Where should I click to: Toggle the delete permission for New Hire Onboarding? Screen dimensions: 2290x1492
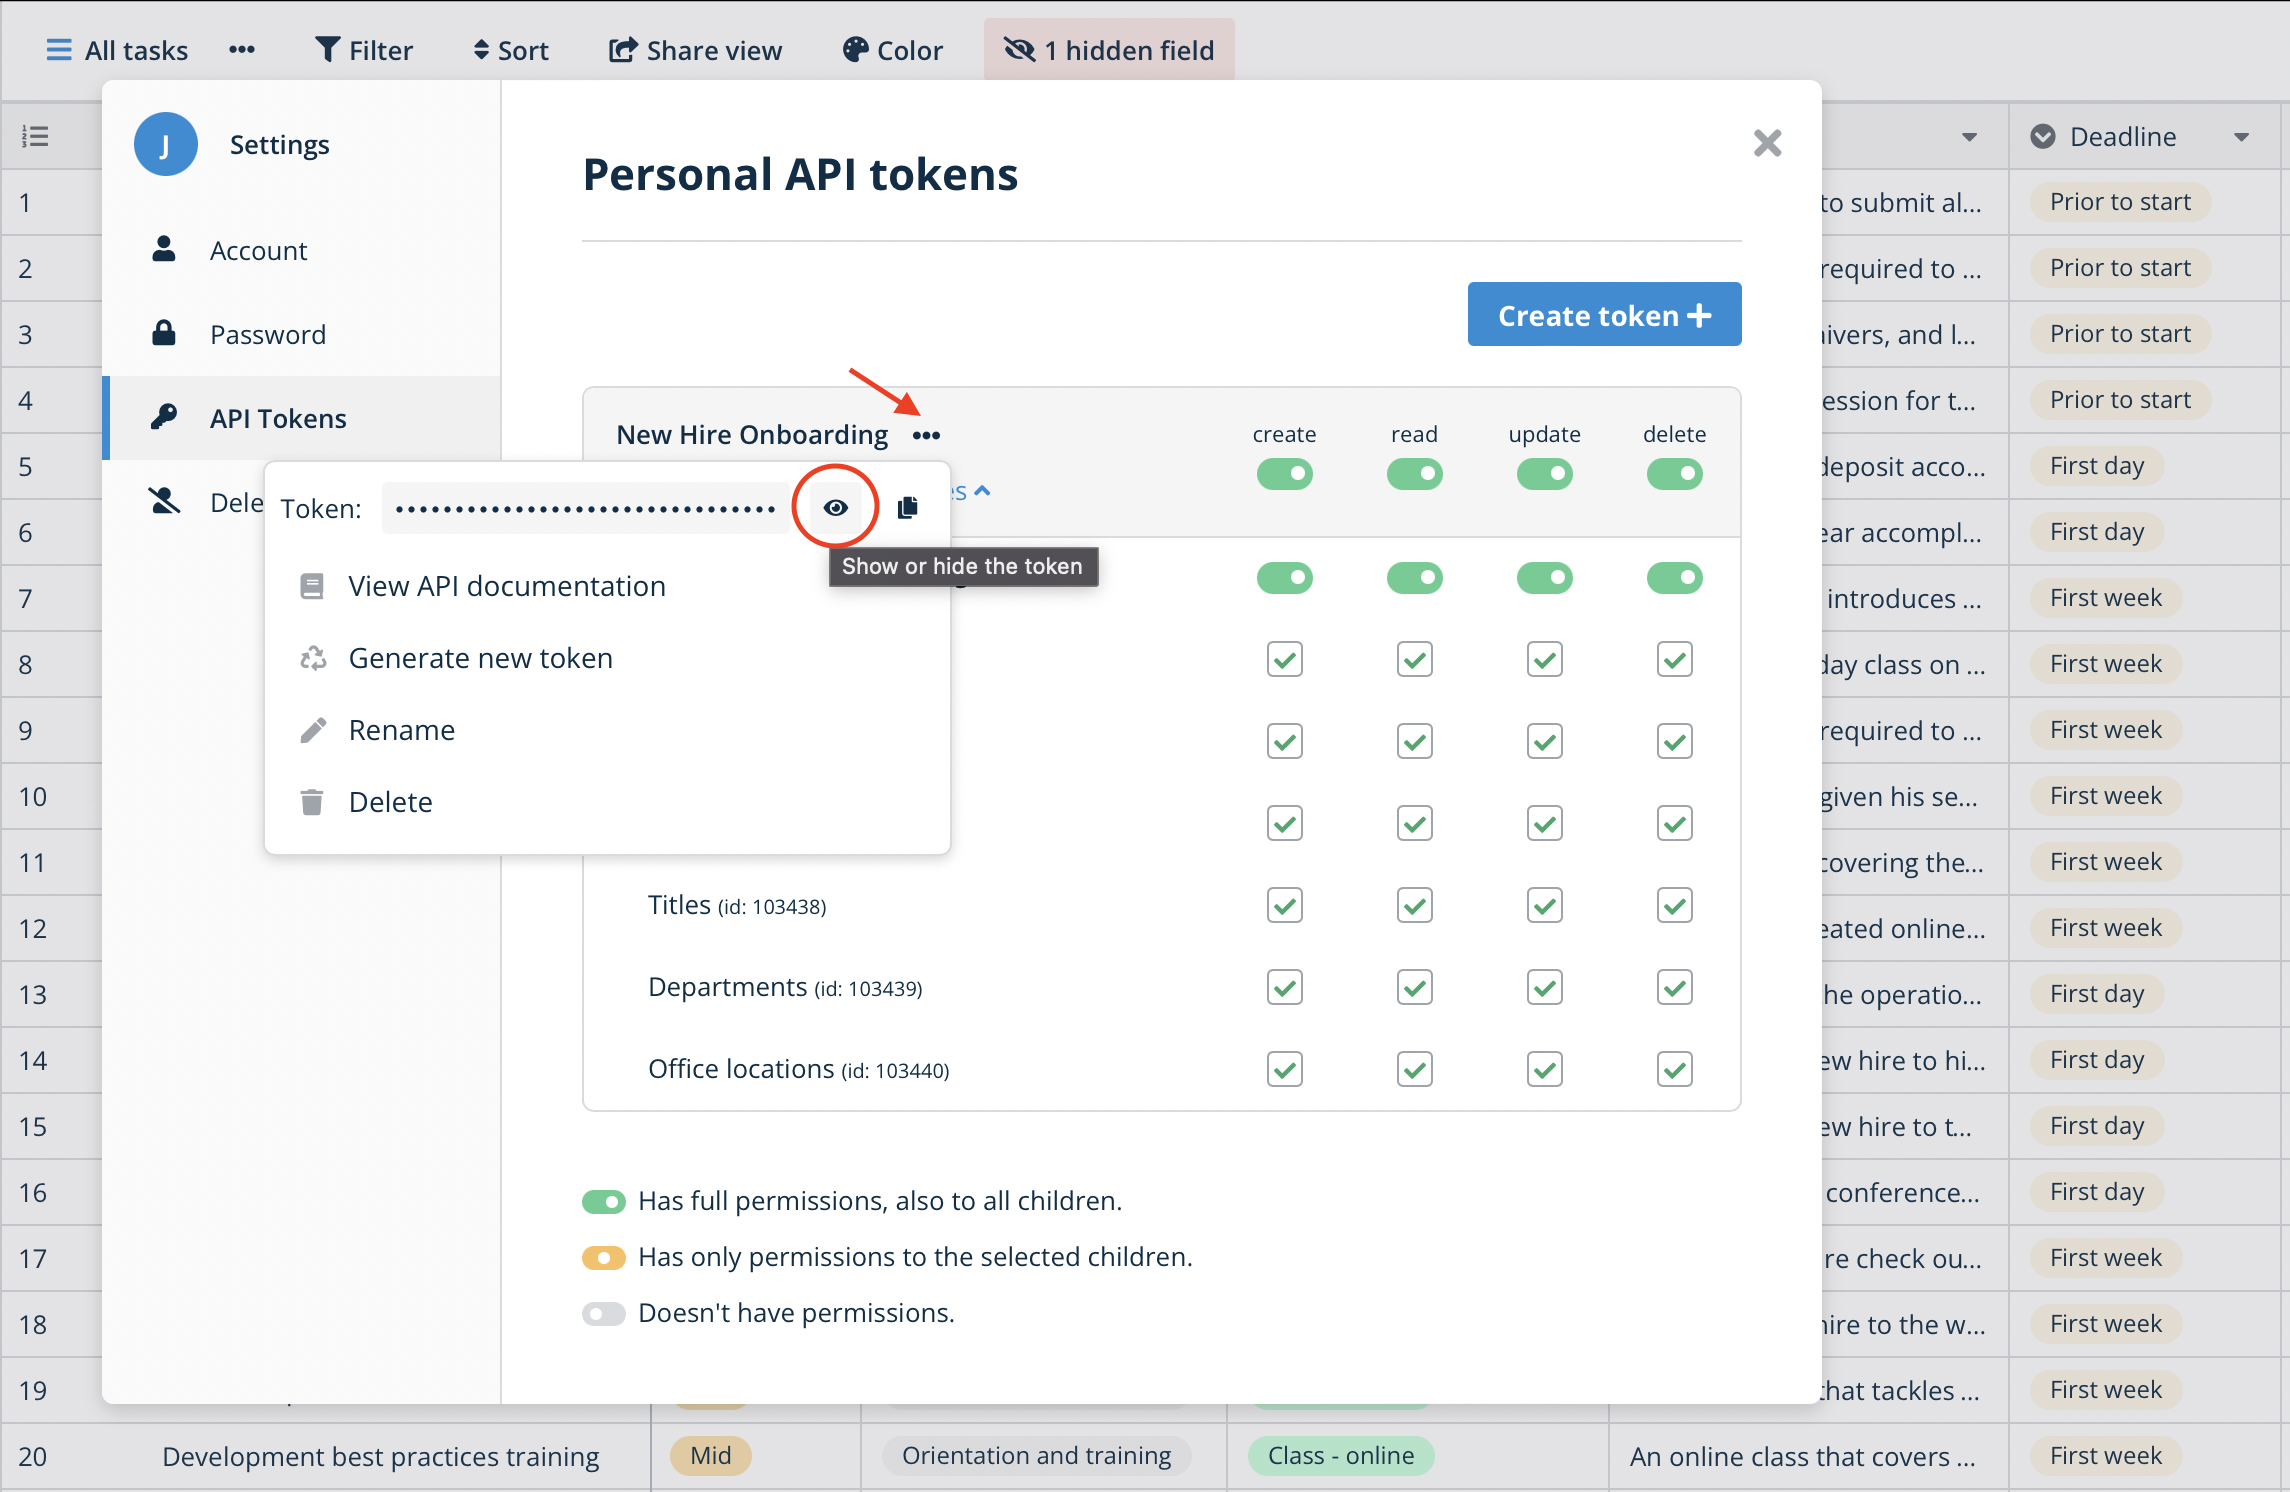coord(1674,474)
